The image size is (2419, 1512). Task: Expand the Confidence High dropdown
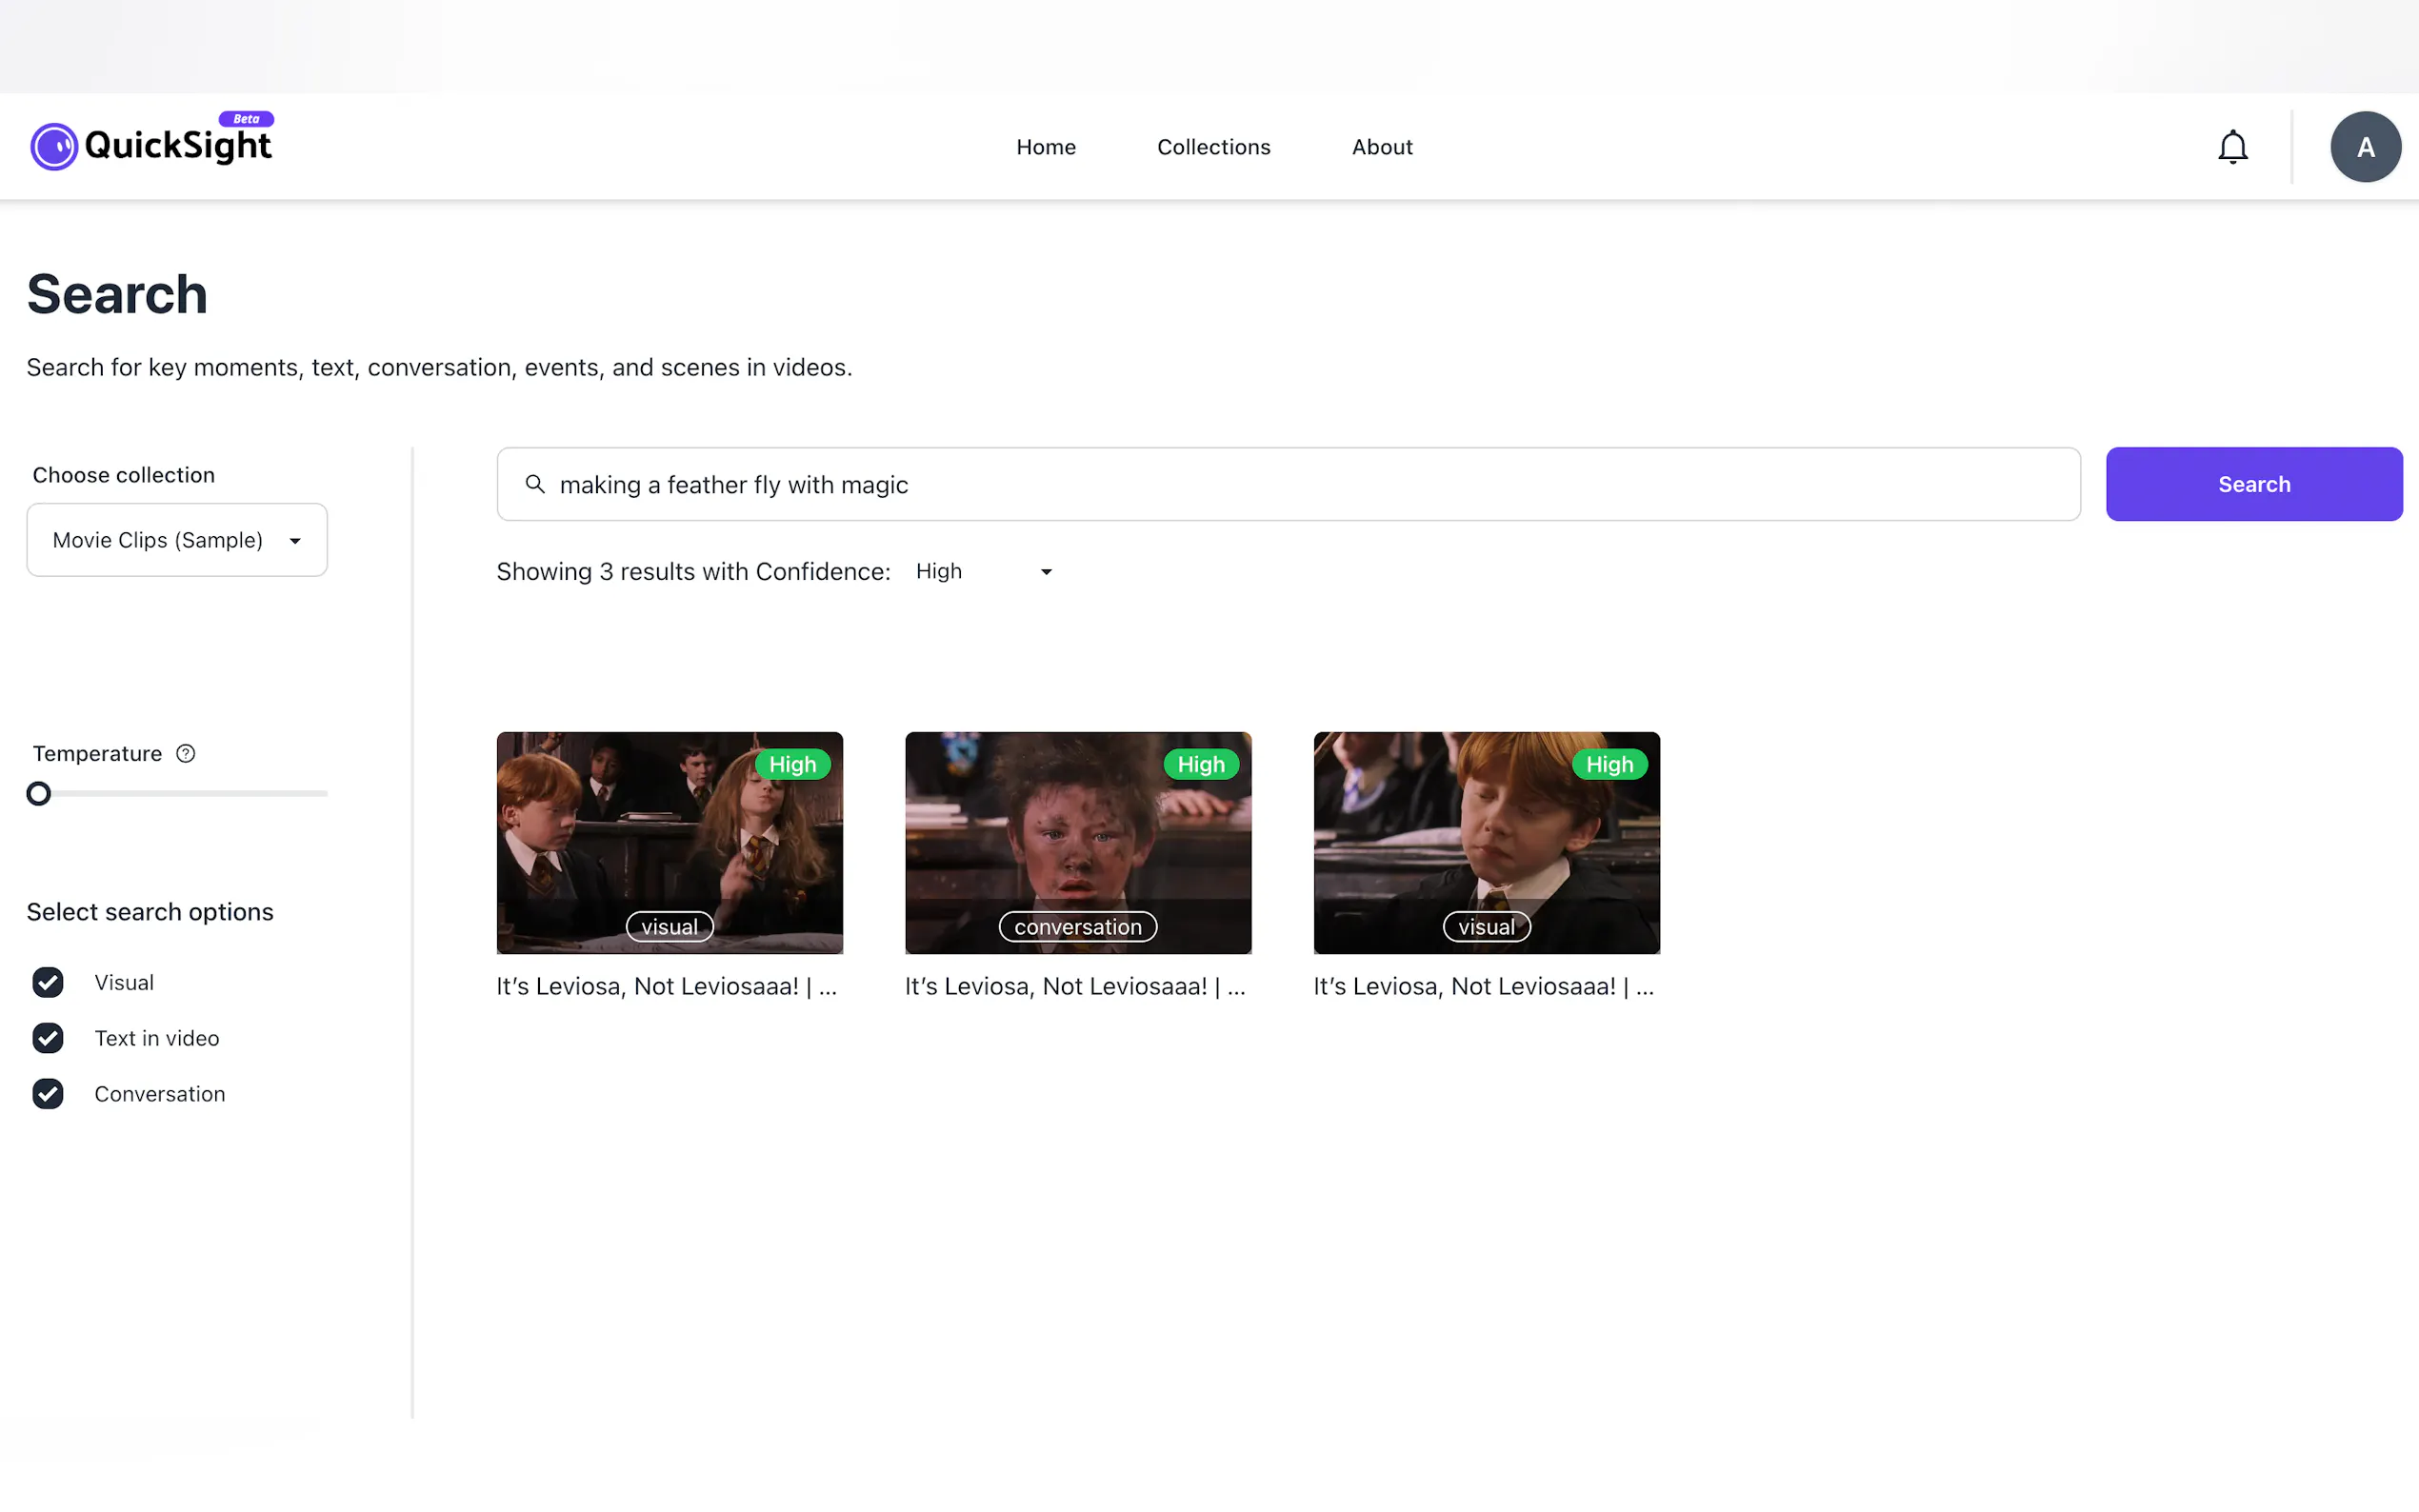coord(984,572)
